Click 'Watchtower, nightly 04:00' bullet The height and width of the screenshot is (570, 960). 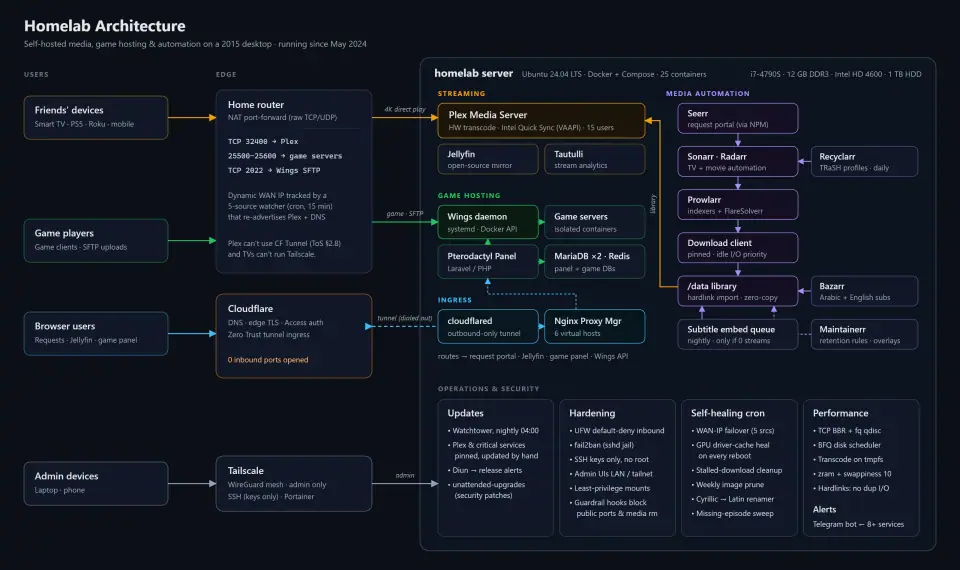tap(493, 431)
